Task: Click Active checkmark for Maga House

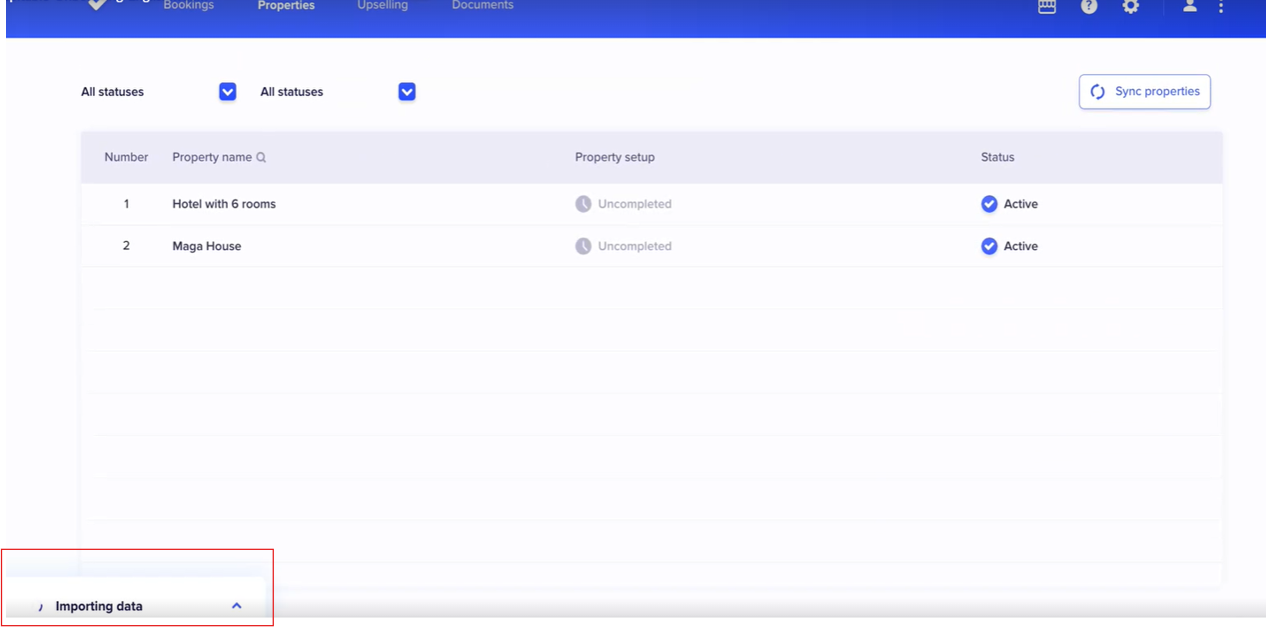Action: (x=989, y=246)
